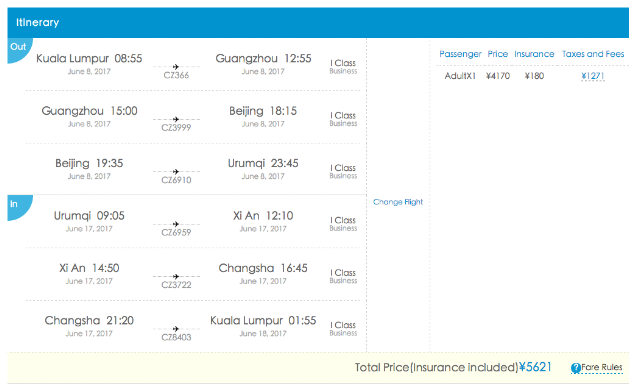This screenshot has height=388, width=640.
Task: Click I Class Business for the CZ3999 flight
Action: [x=343, y=119]
